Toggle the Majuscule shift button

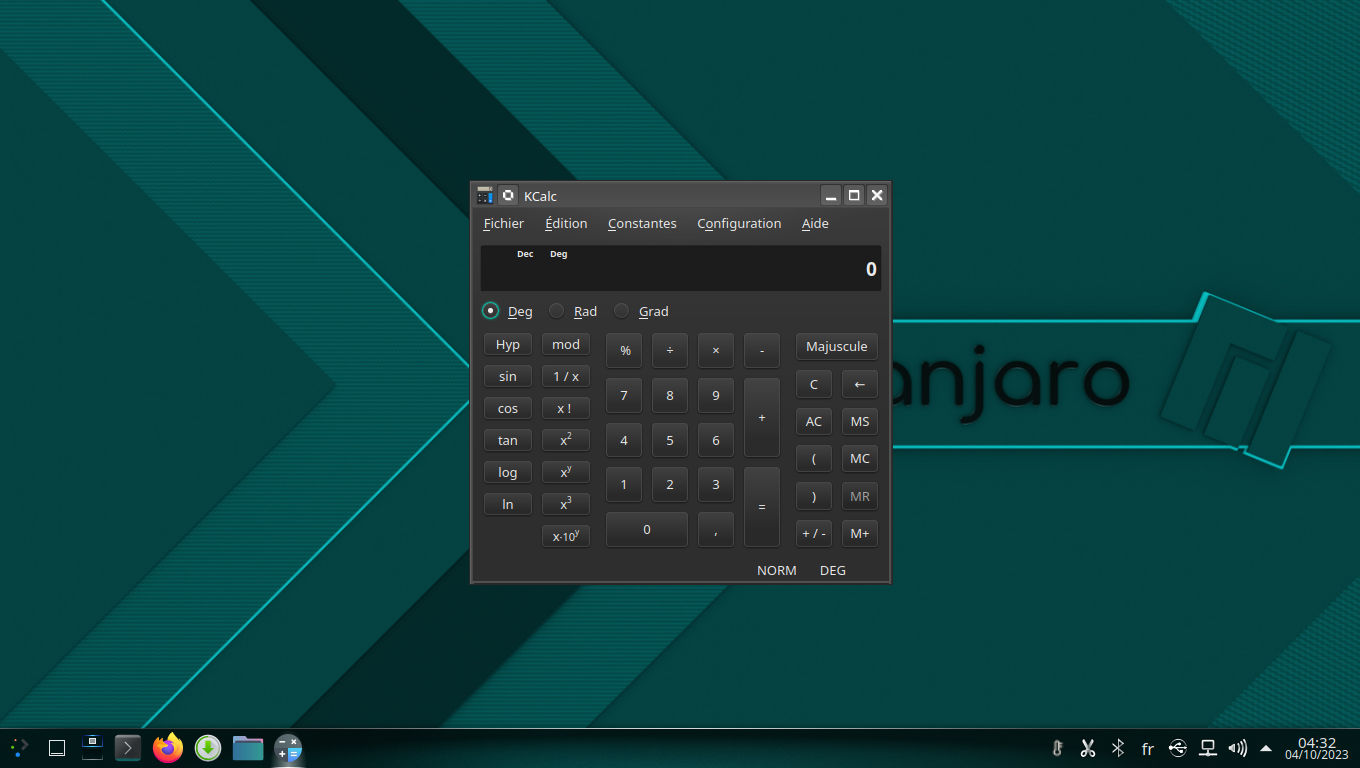click(837, 346)
